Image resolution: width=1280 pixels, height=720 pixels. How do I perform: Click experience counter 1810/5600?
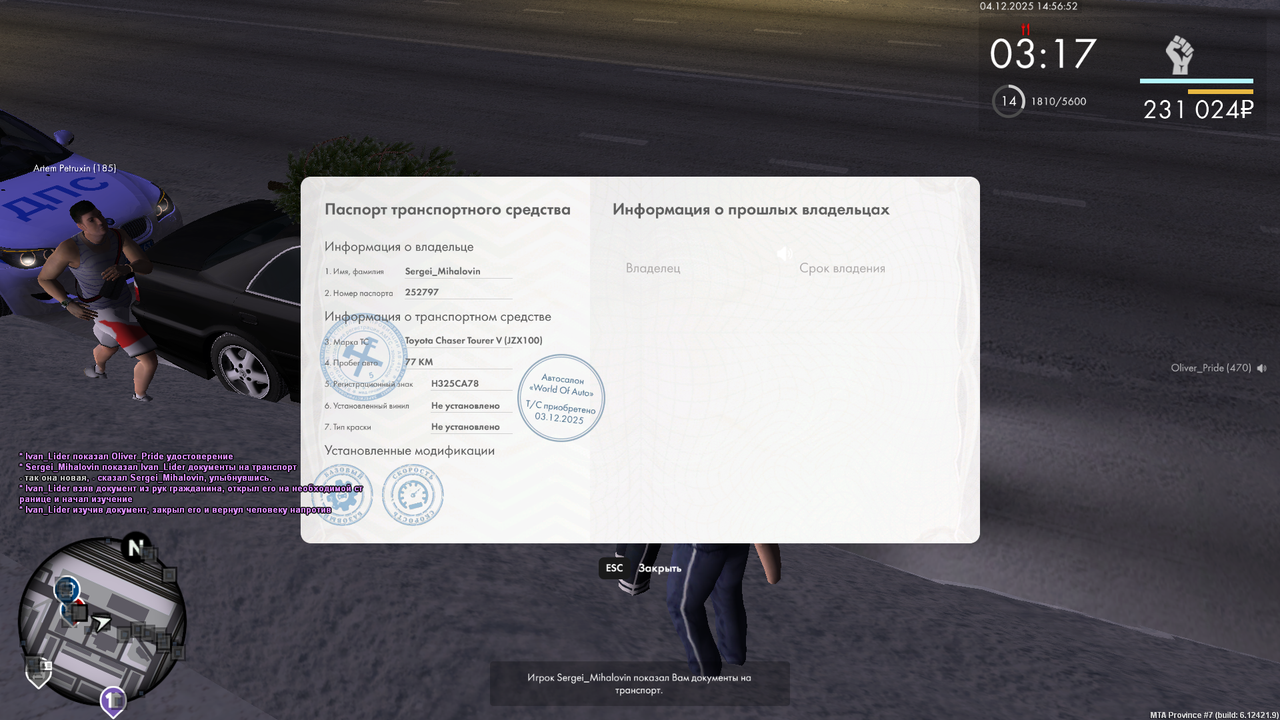1059,101
